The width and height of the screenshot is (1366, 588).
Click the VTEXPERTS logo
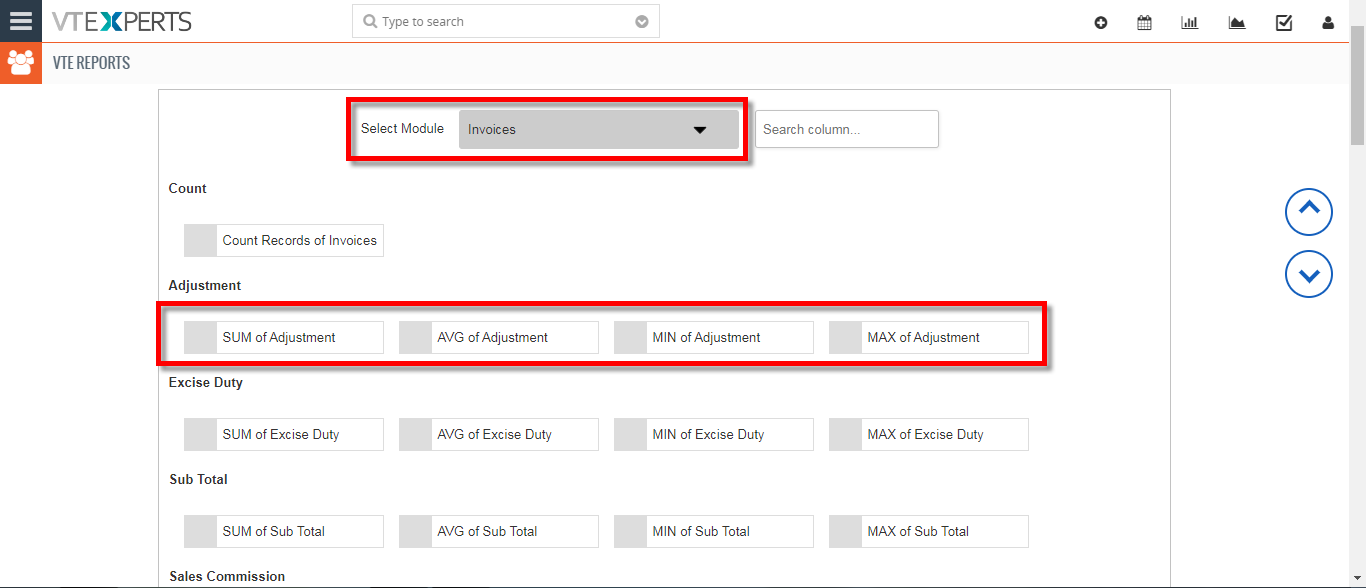click(x=122, y=21)
